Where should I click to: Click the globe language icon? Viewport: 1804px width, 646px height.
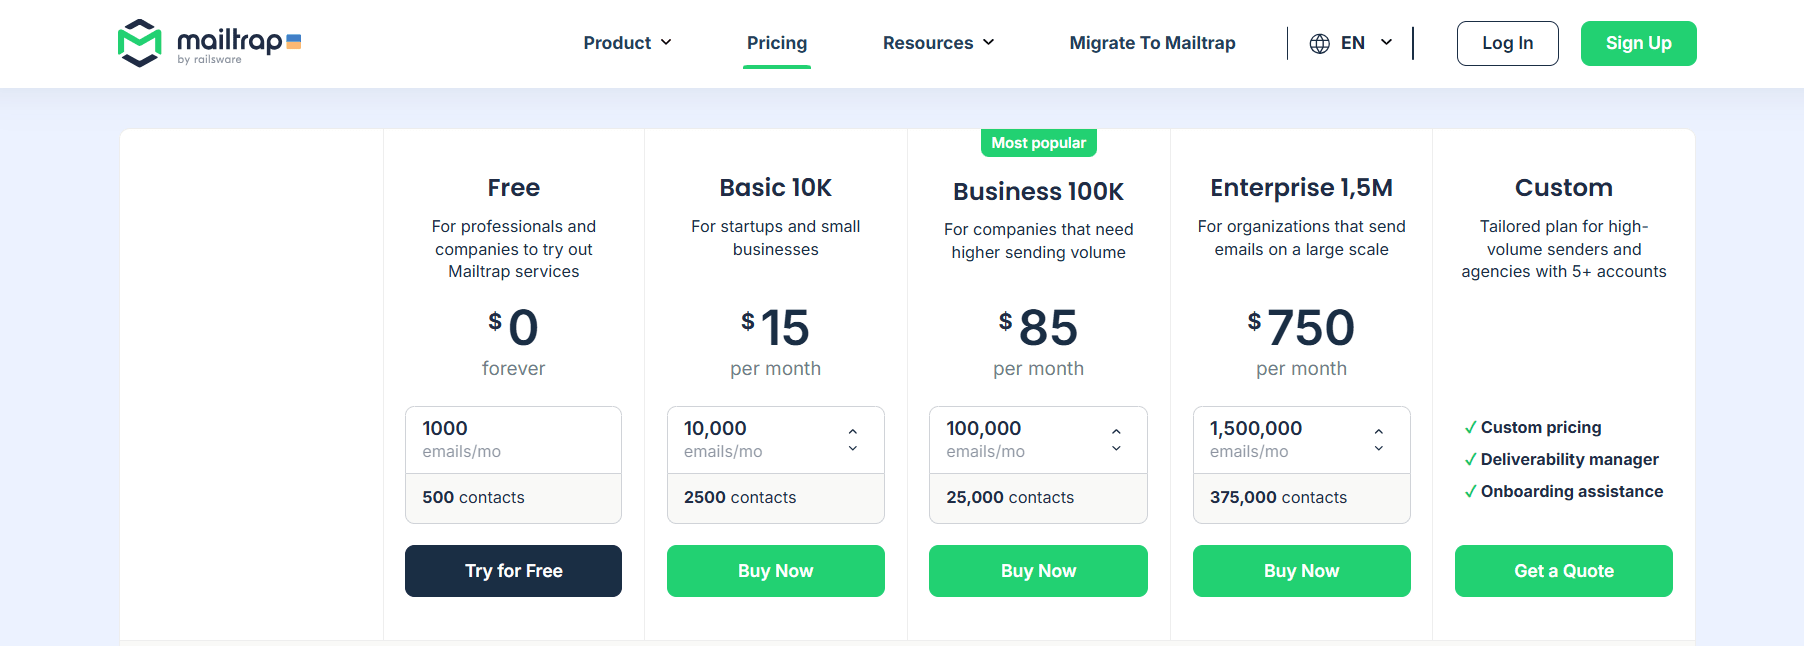point(1320,43)
